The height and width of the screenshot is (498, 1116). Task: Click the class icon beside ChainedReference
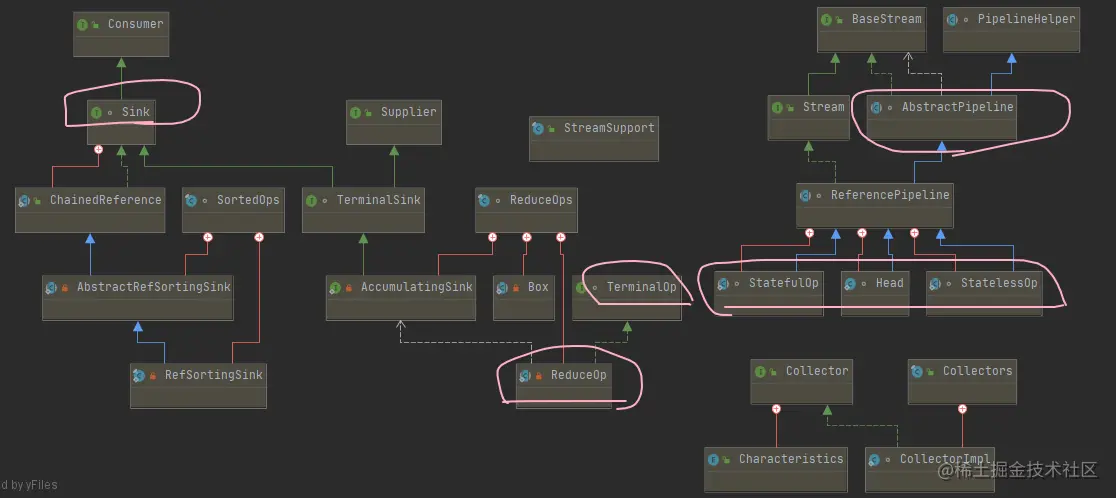tap(24, 201)
